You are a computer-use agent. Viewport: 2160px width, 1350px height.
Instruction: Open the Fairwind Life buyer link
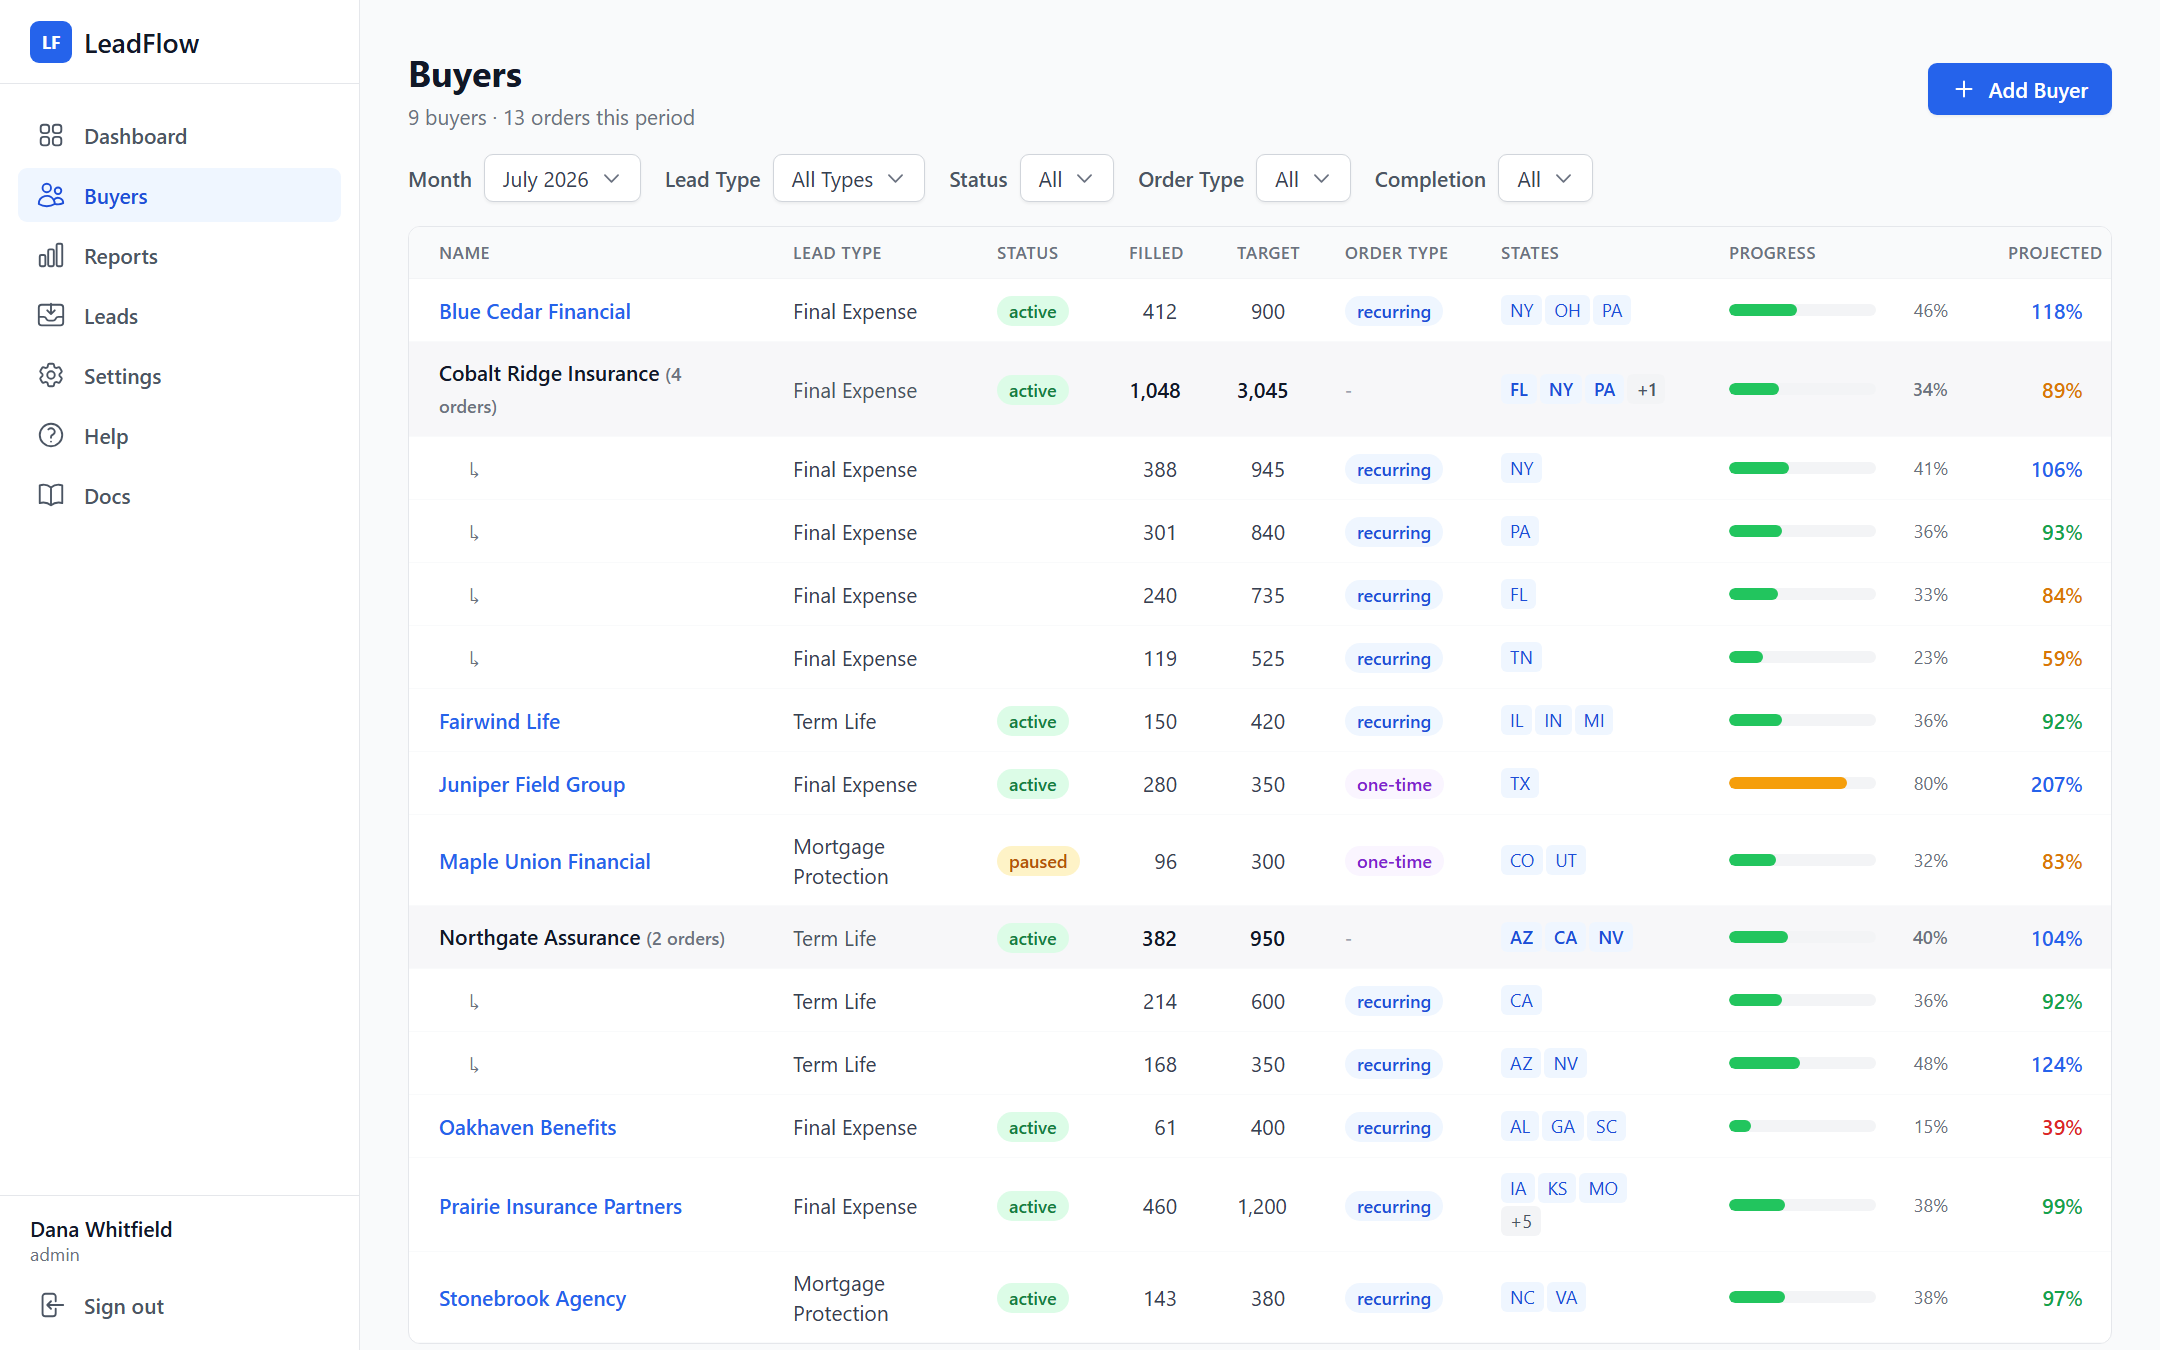tap(499, 722)
